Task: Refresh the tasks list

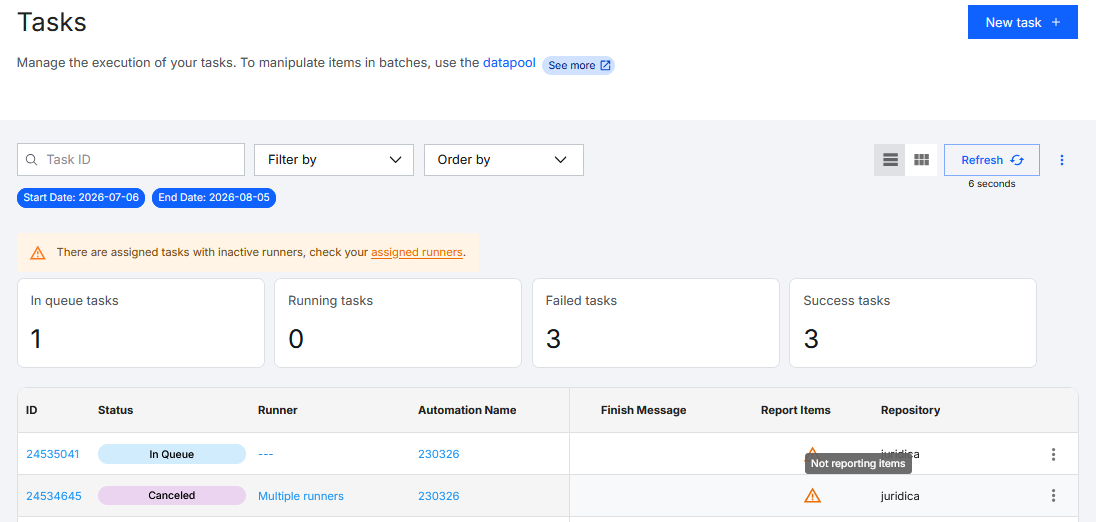Action: [x=992, y=160]
